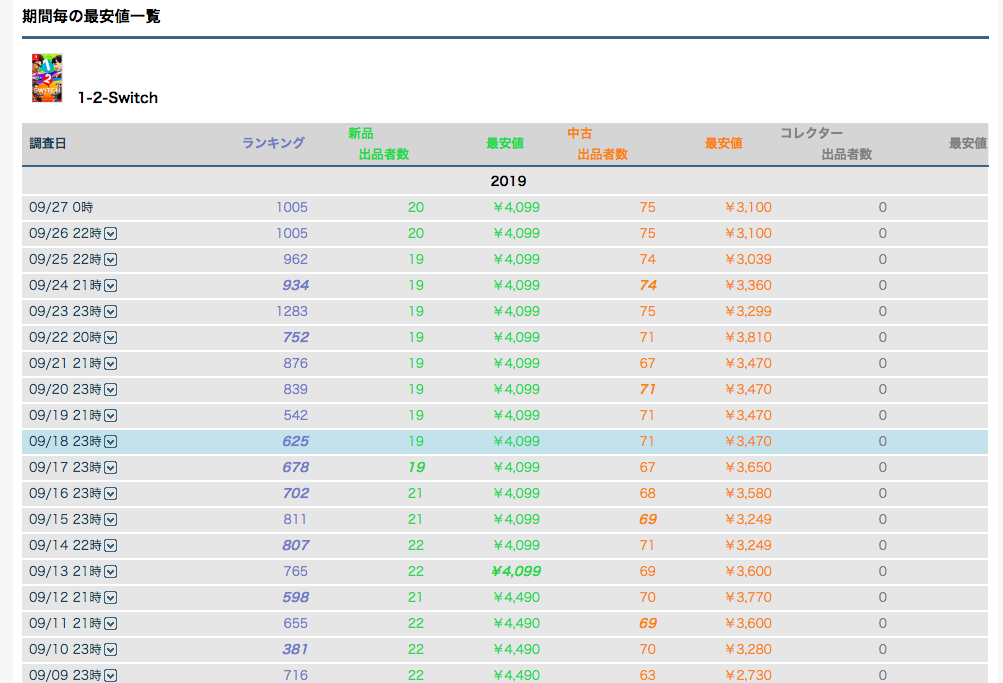Click used price ¥3,299 in 09/23 row
This screenshot has width=1003, height=683.
(748, 311)
